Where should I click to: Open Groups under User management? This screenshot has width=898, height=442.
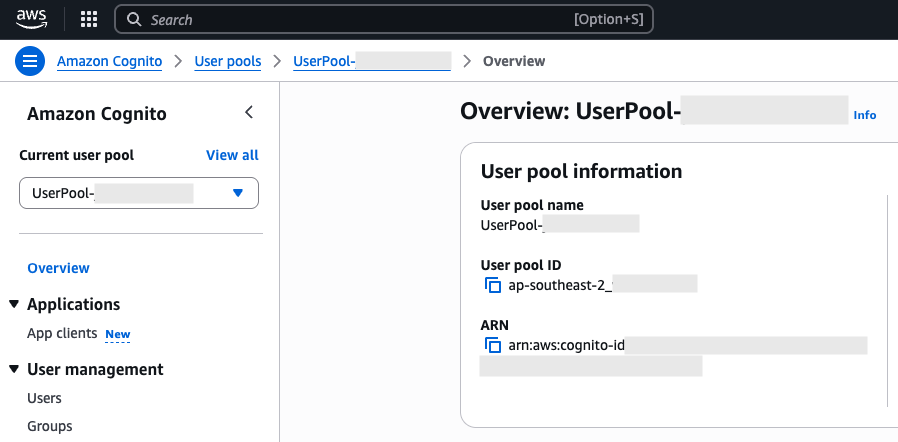pos(50,426)
